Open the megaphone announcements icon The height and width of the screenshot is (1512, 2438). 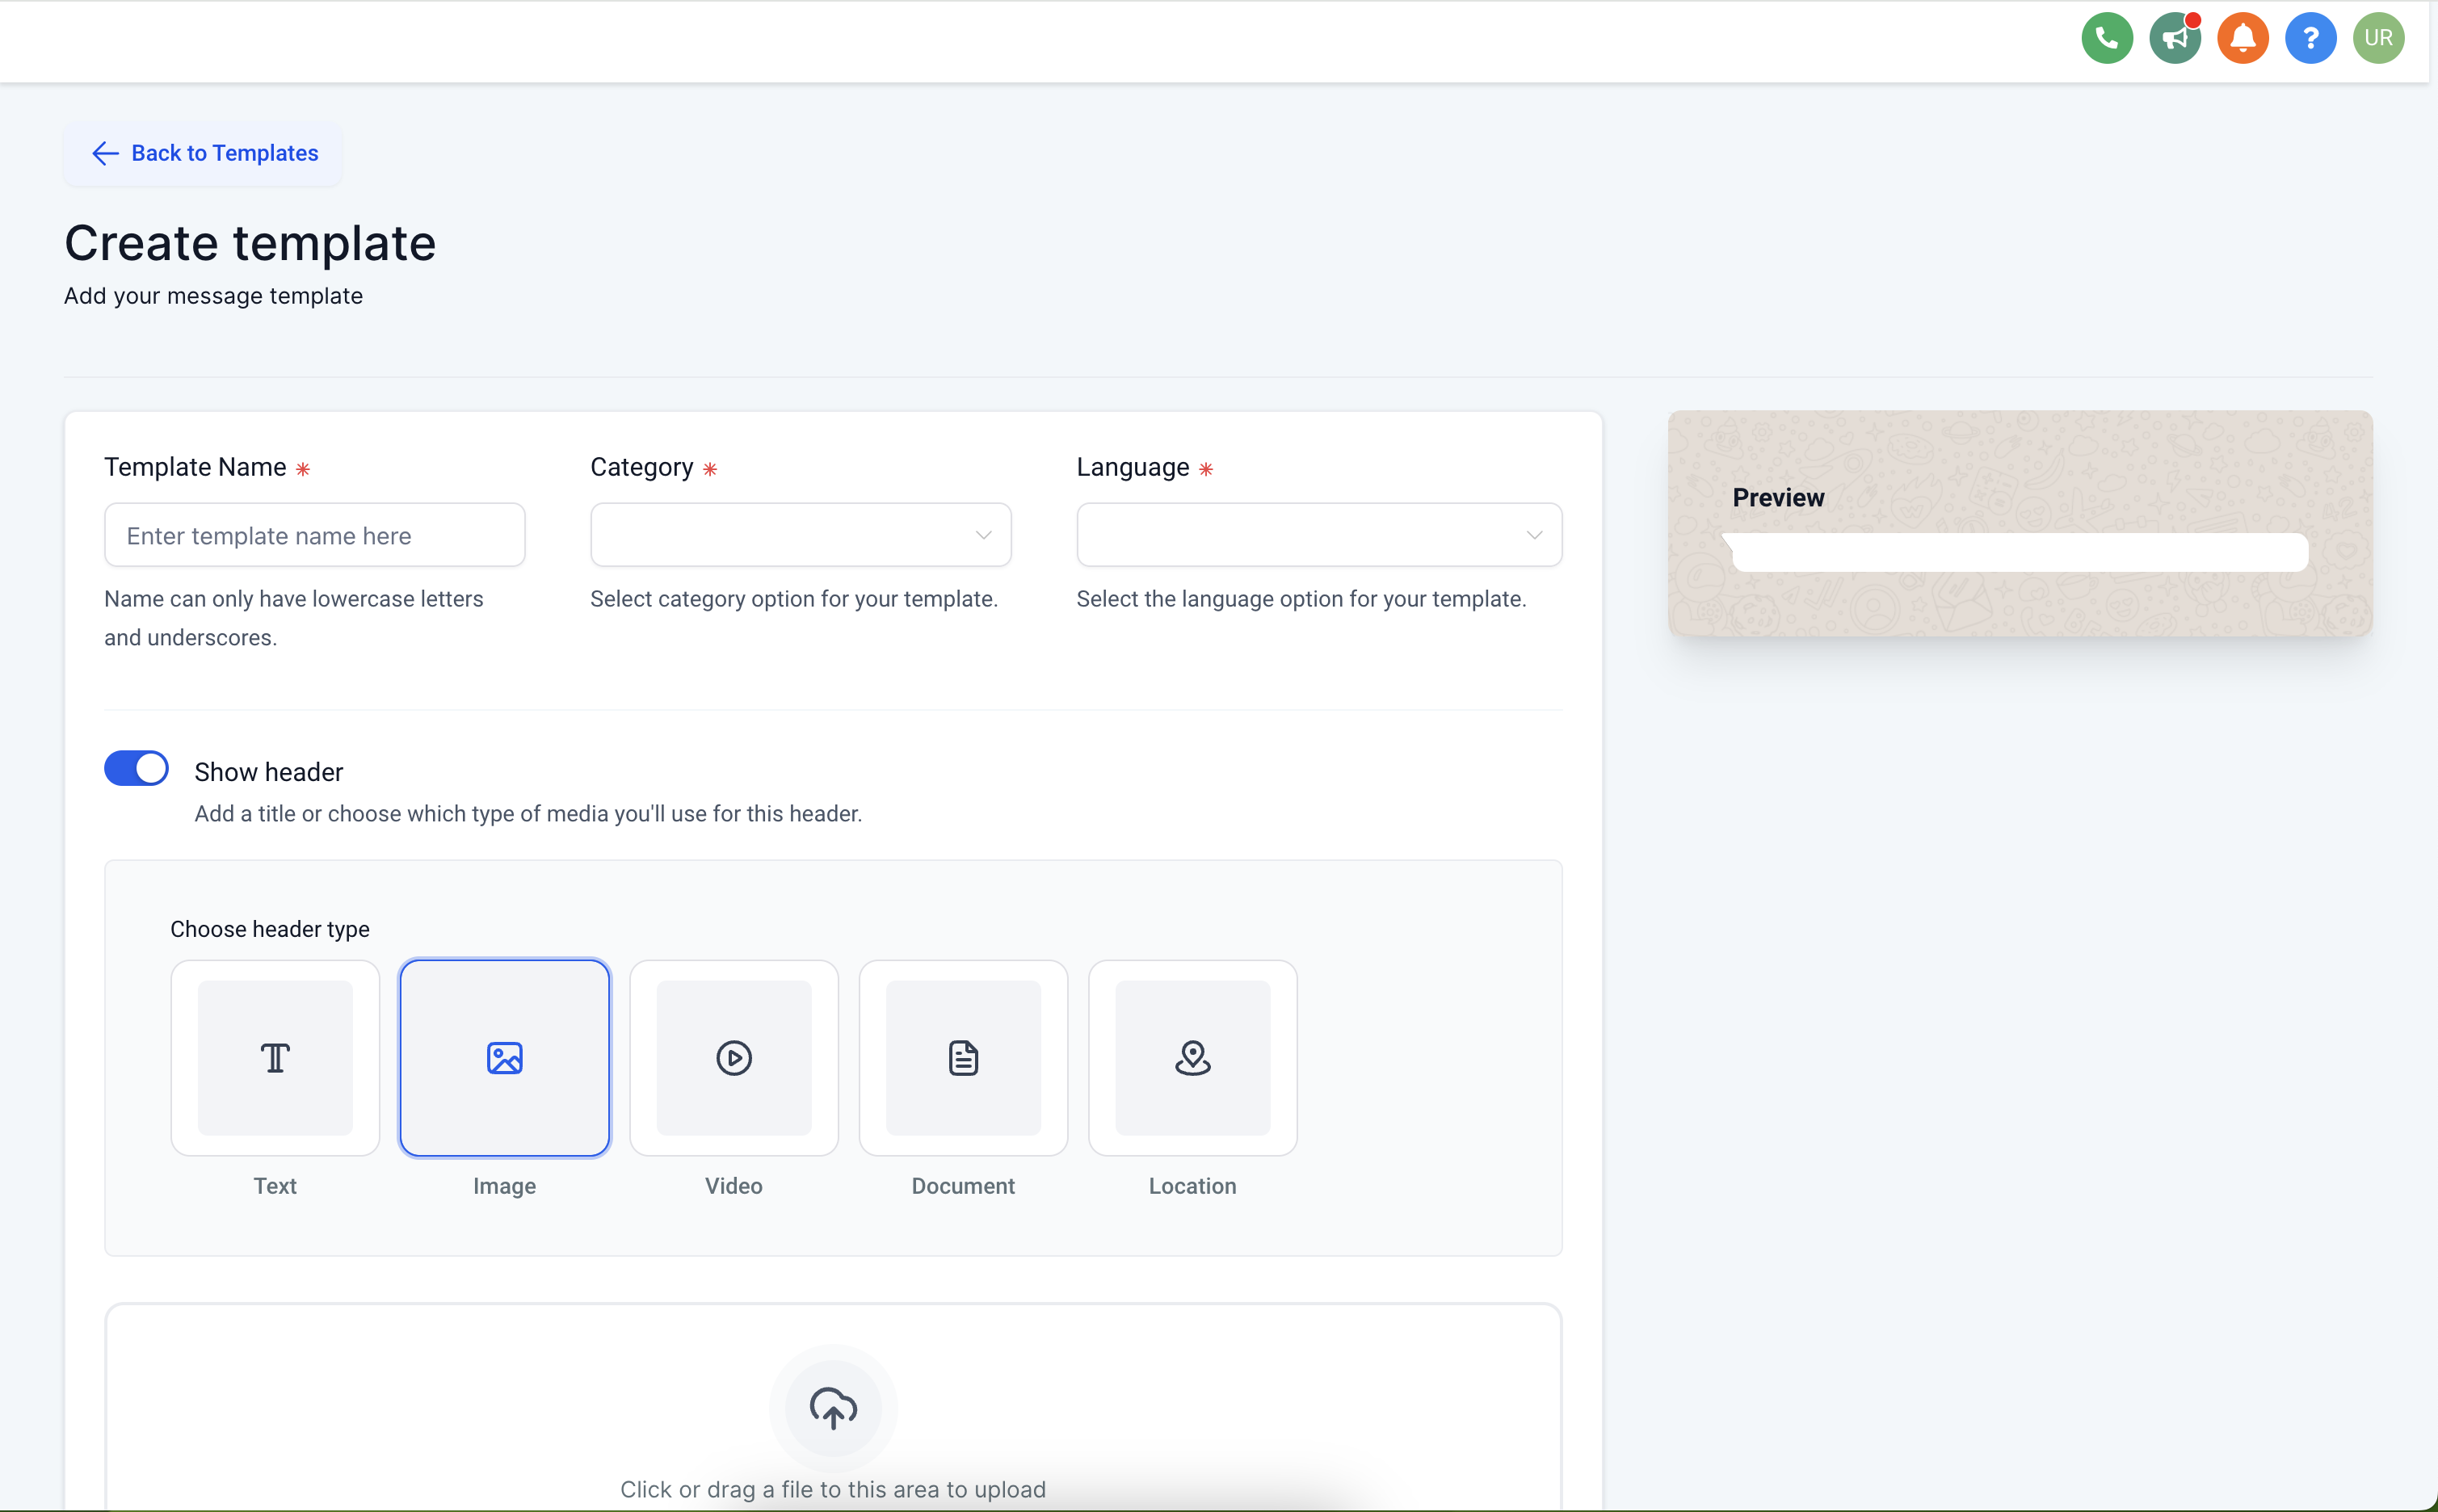2174,38
